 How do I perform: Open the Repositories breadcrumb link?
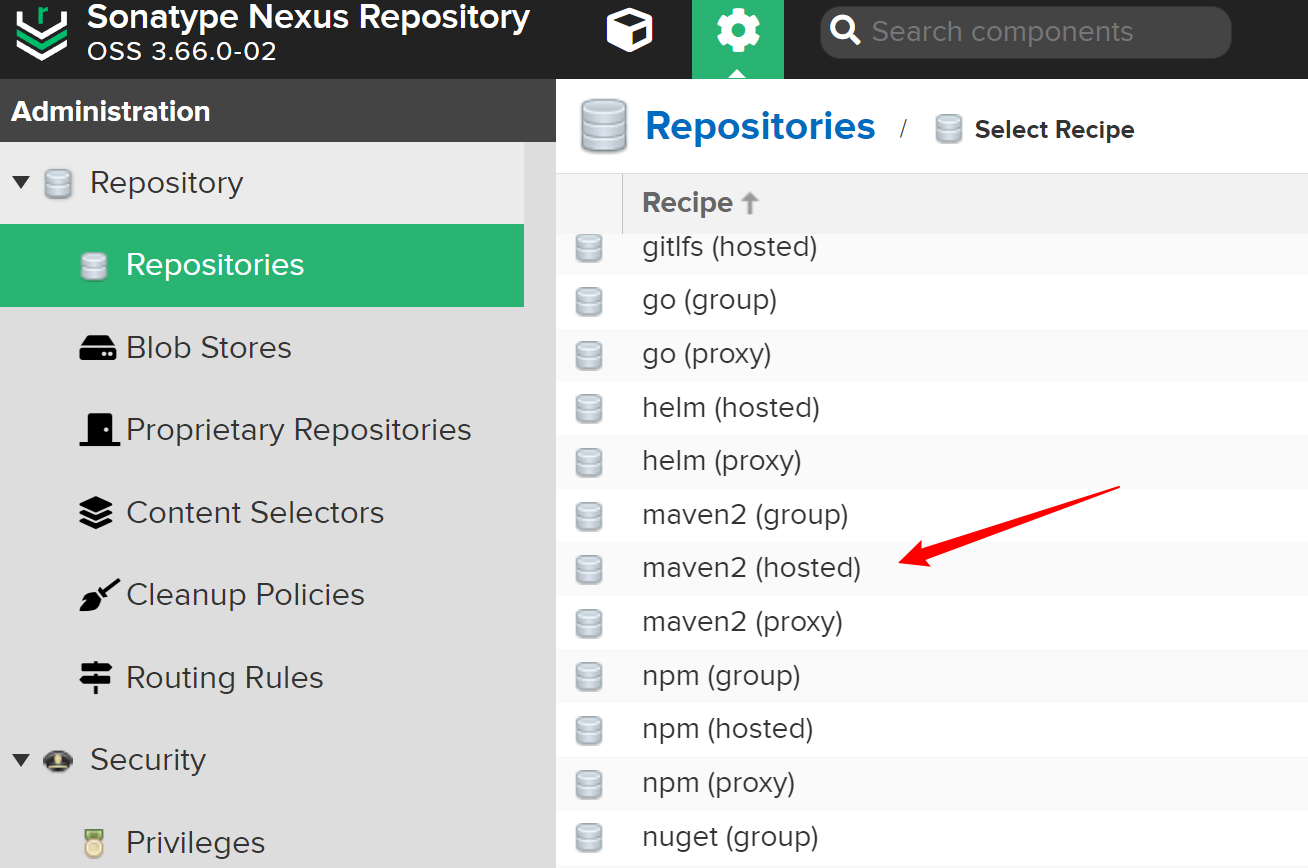[760, 126]
